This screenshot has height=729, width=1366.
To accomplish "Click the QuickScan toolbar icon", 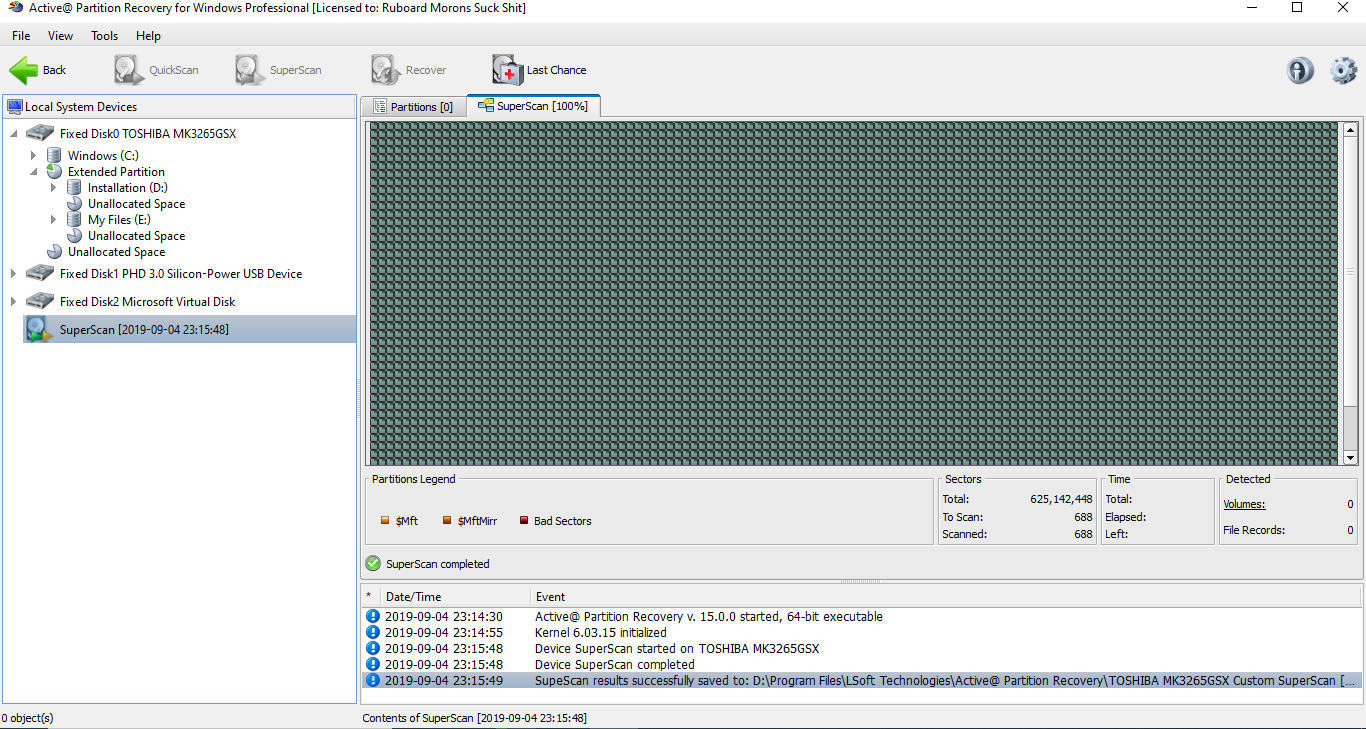I will 129,70.
